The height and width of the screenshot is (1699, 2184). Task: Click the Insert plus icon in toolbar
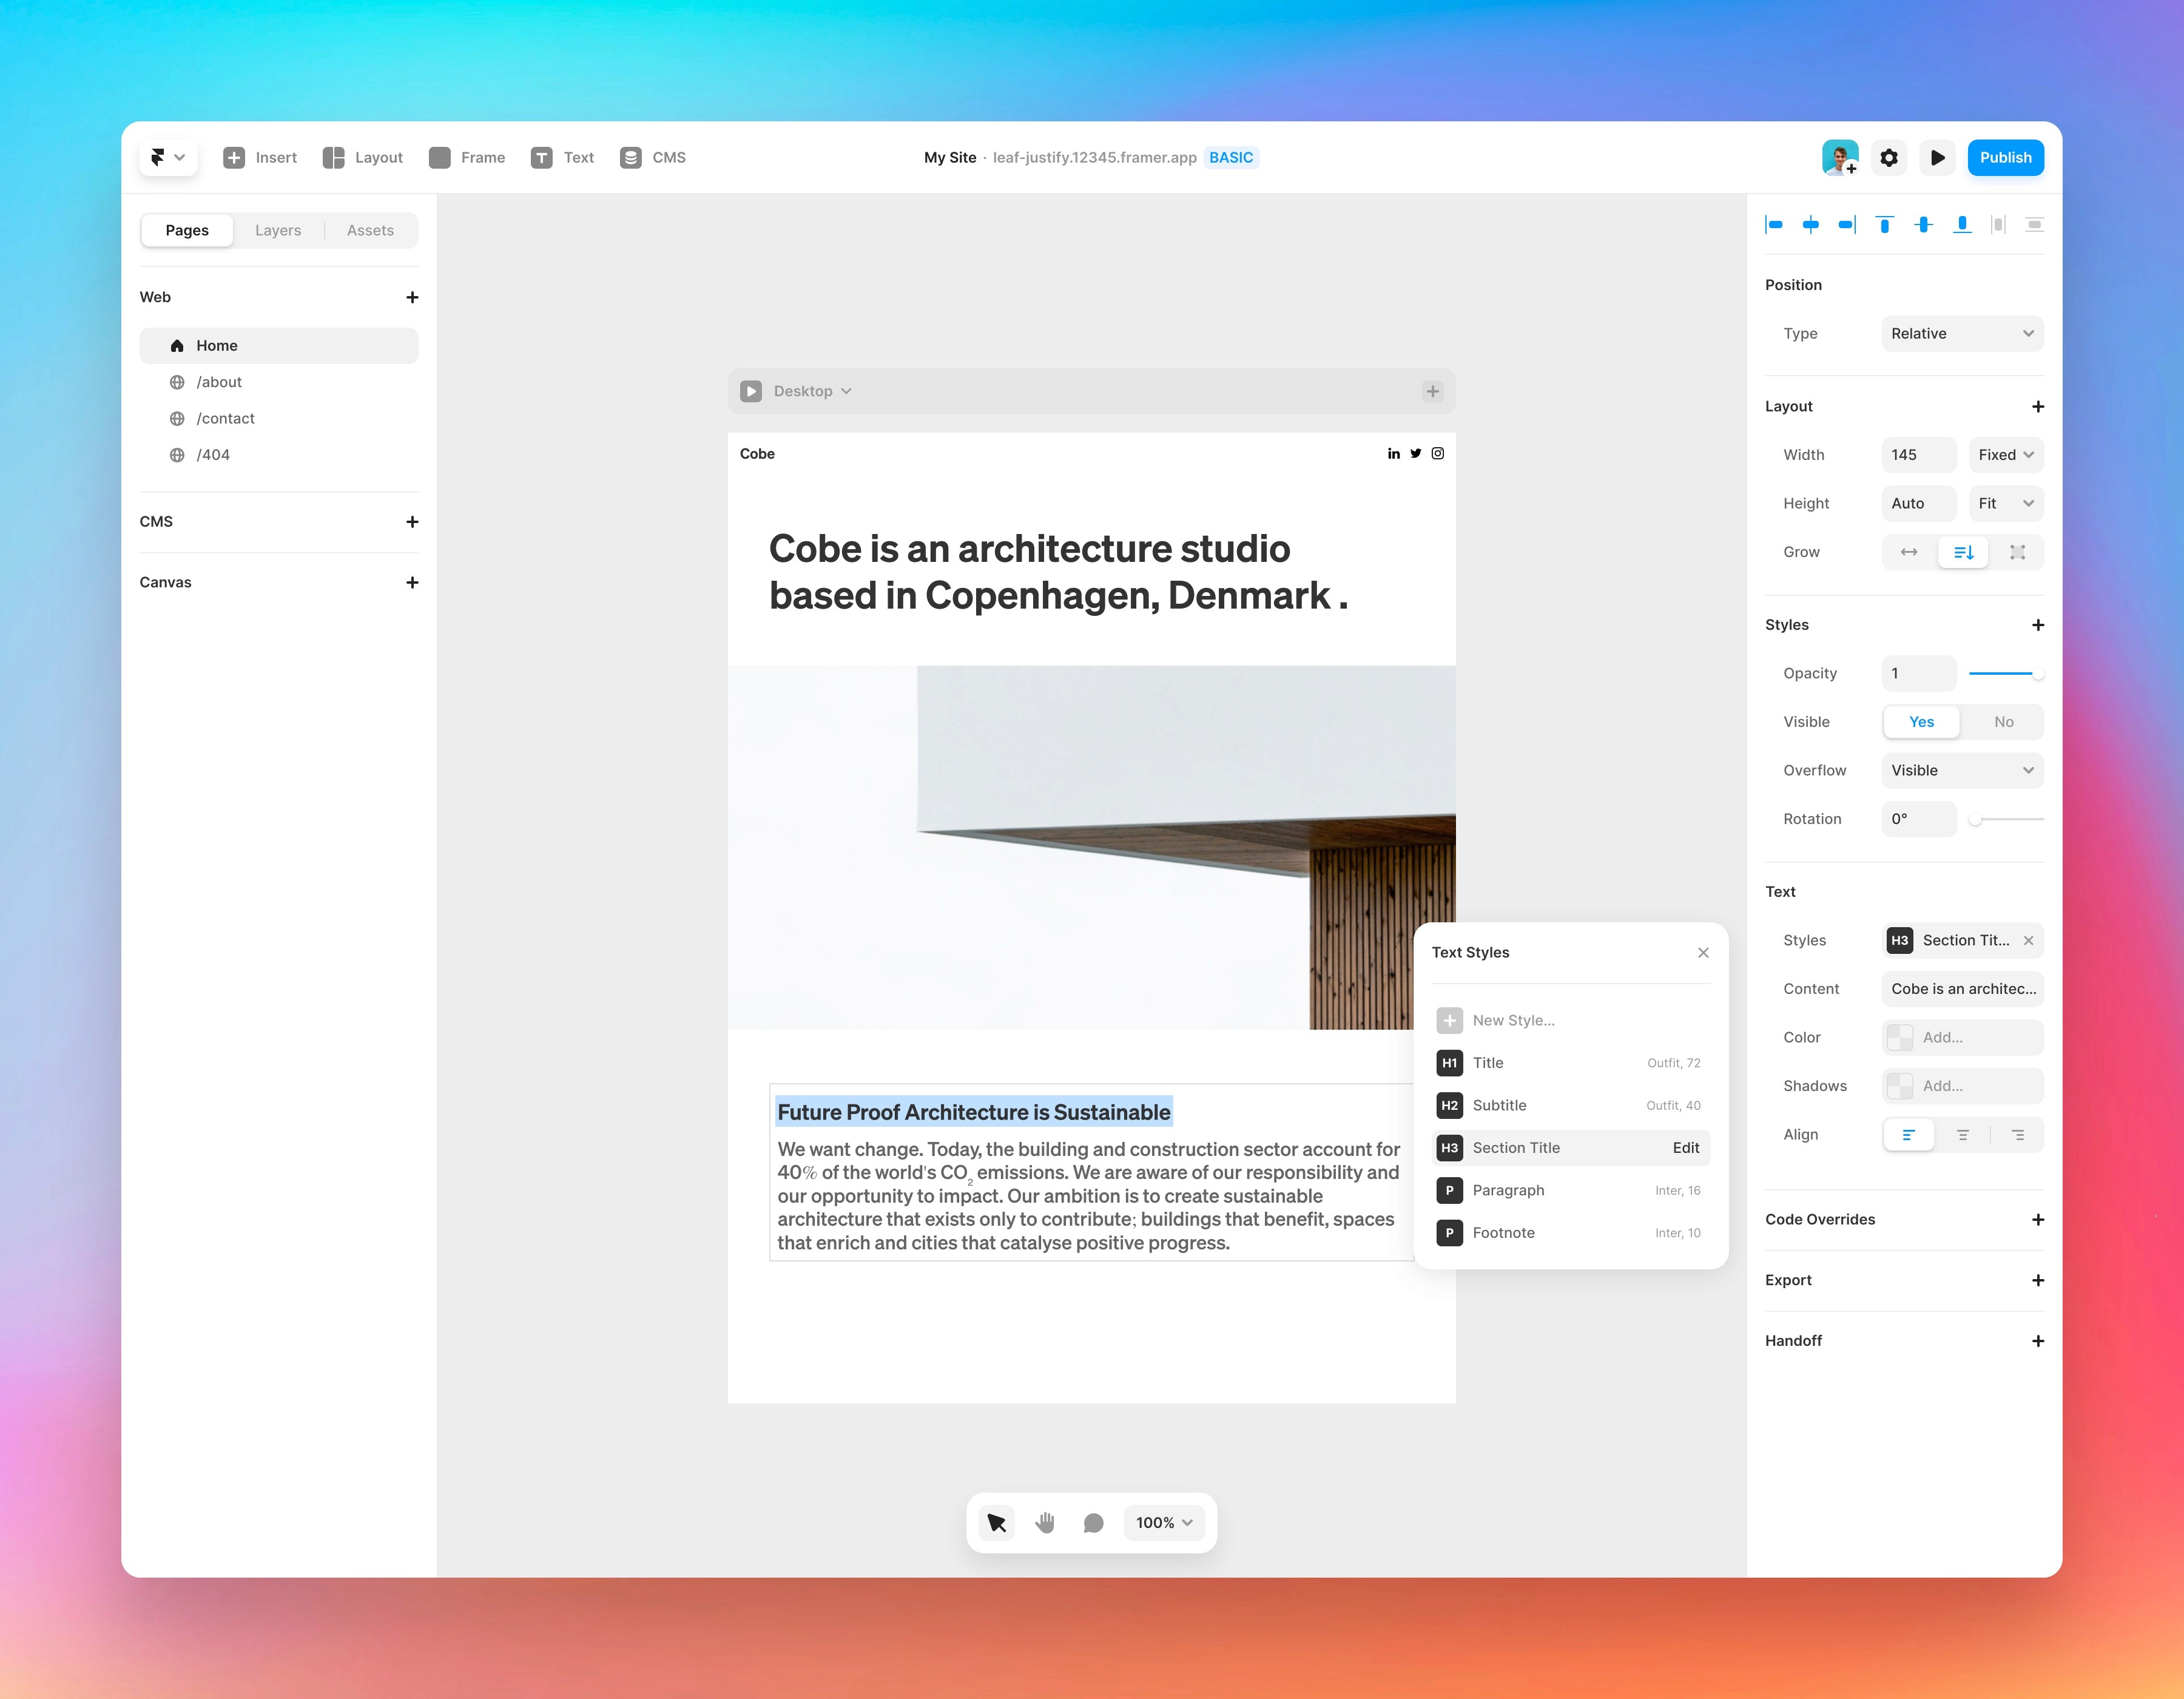pyautogui.click(x=234, y=157)
